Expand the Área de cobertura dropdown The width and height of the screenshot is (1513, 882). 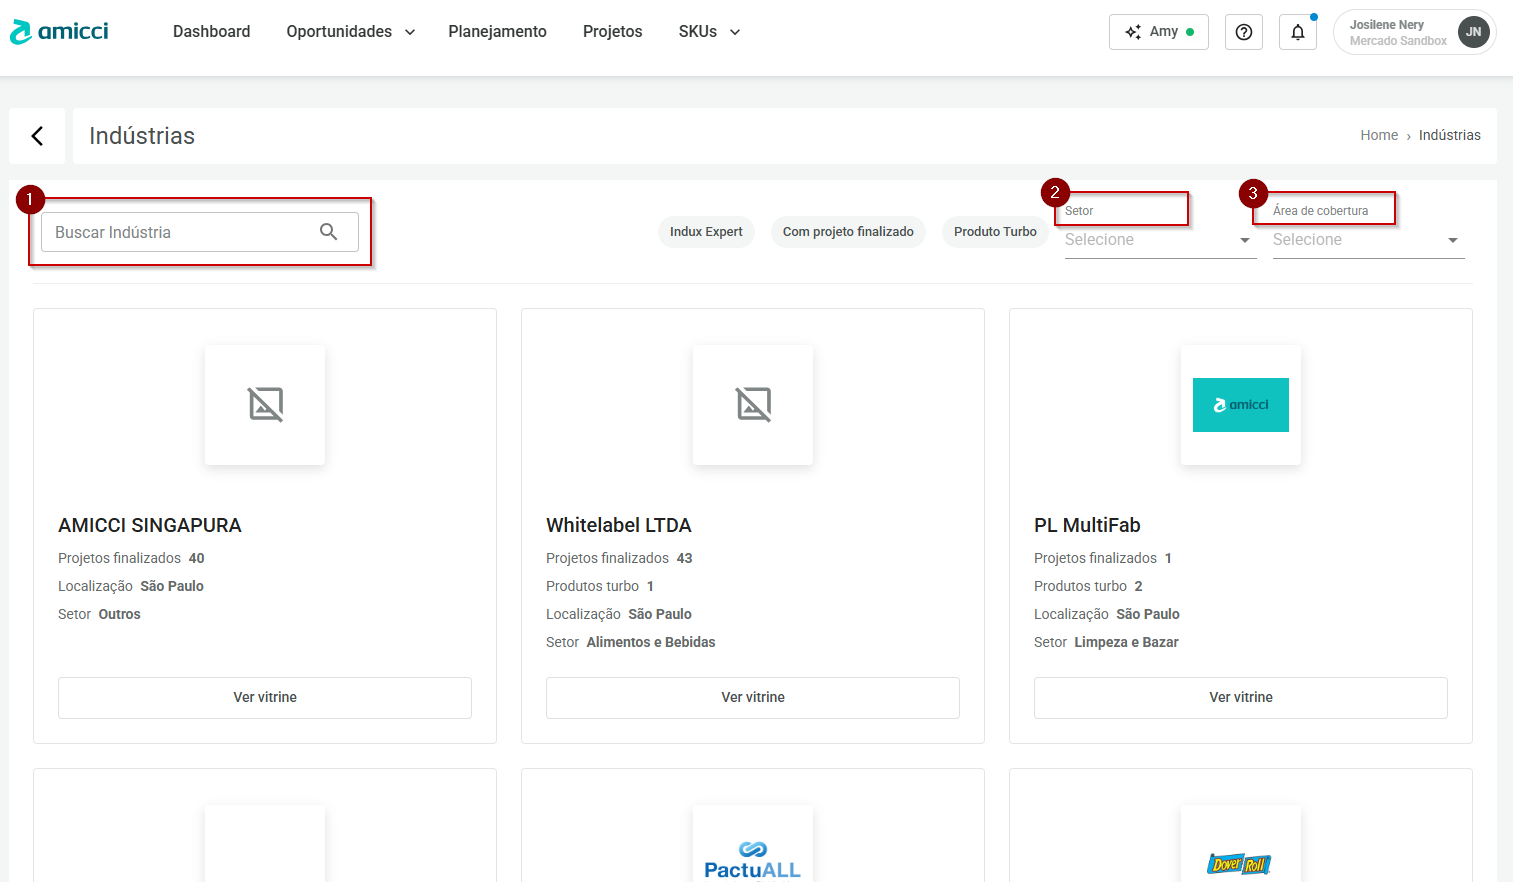click(x=1367, y=240)
